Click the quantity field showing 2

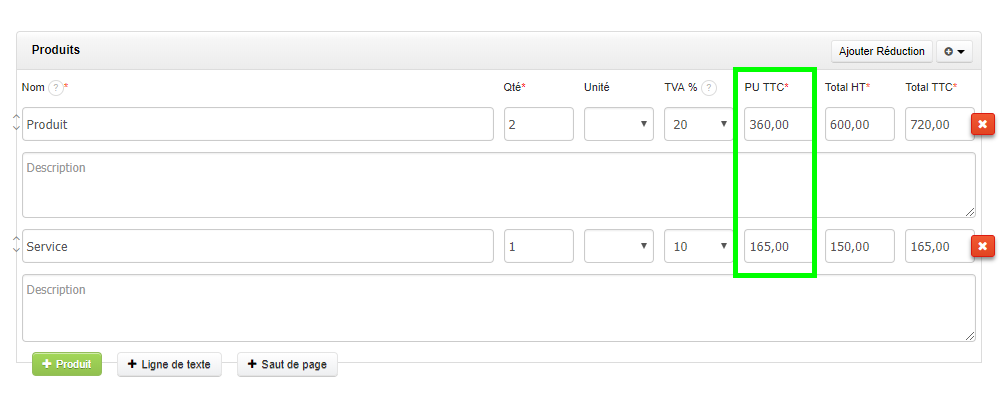coord(538,124)
